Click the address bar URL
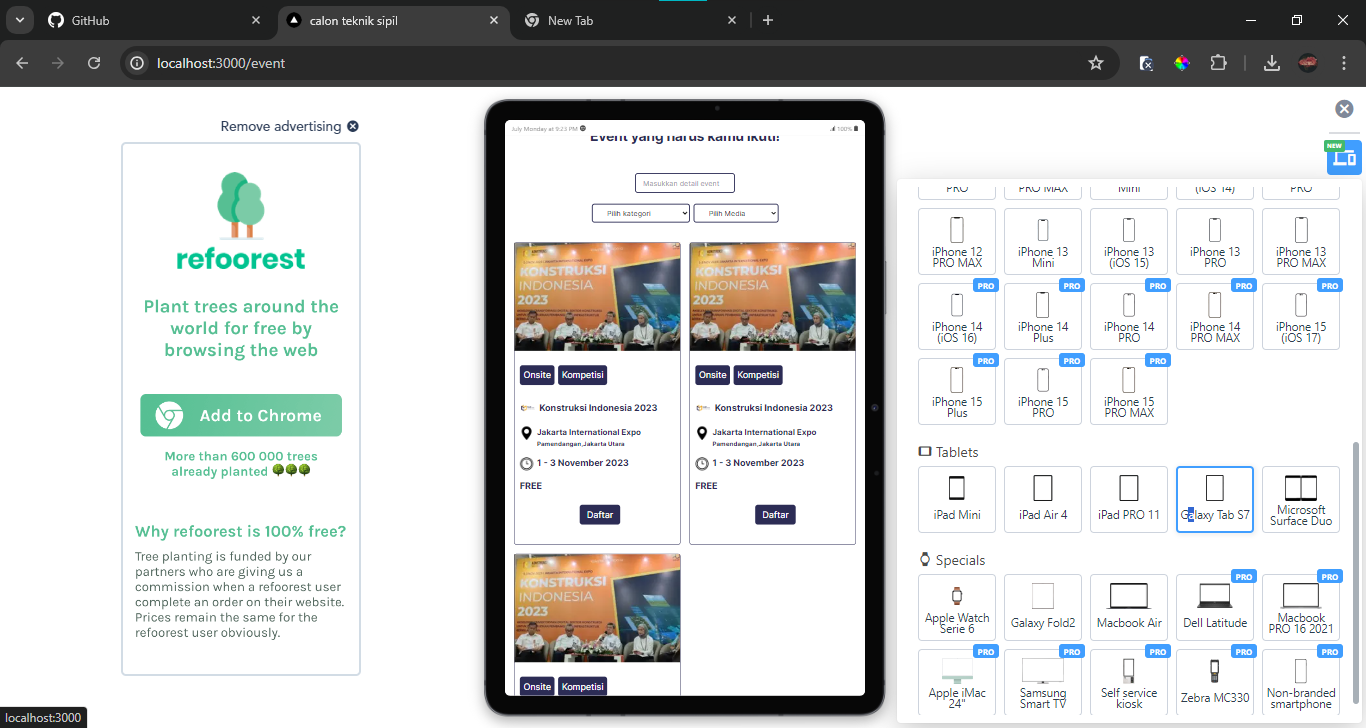This screenshot has width=1366, height=728. tap(221, 63)
